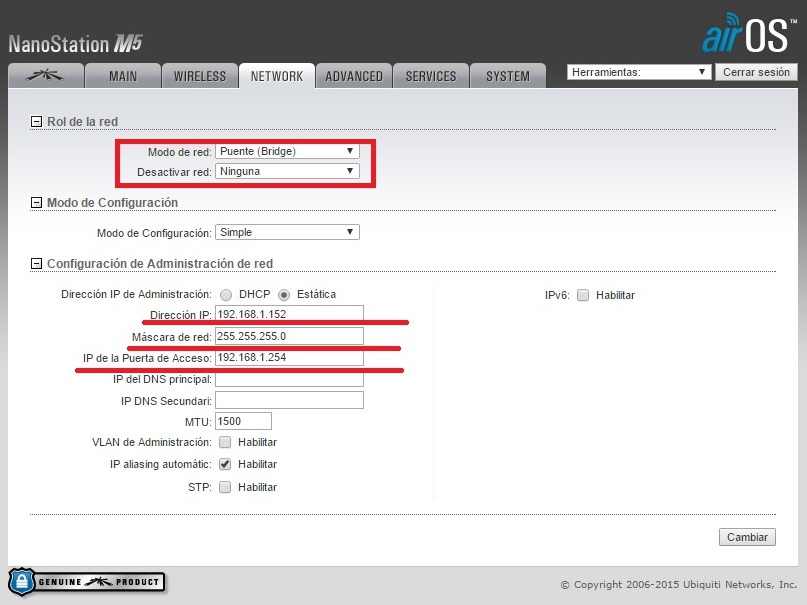Open the Ubiquiti logo tab
The width and height of the screenshot is (807, 605).
pos(46,76)
